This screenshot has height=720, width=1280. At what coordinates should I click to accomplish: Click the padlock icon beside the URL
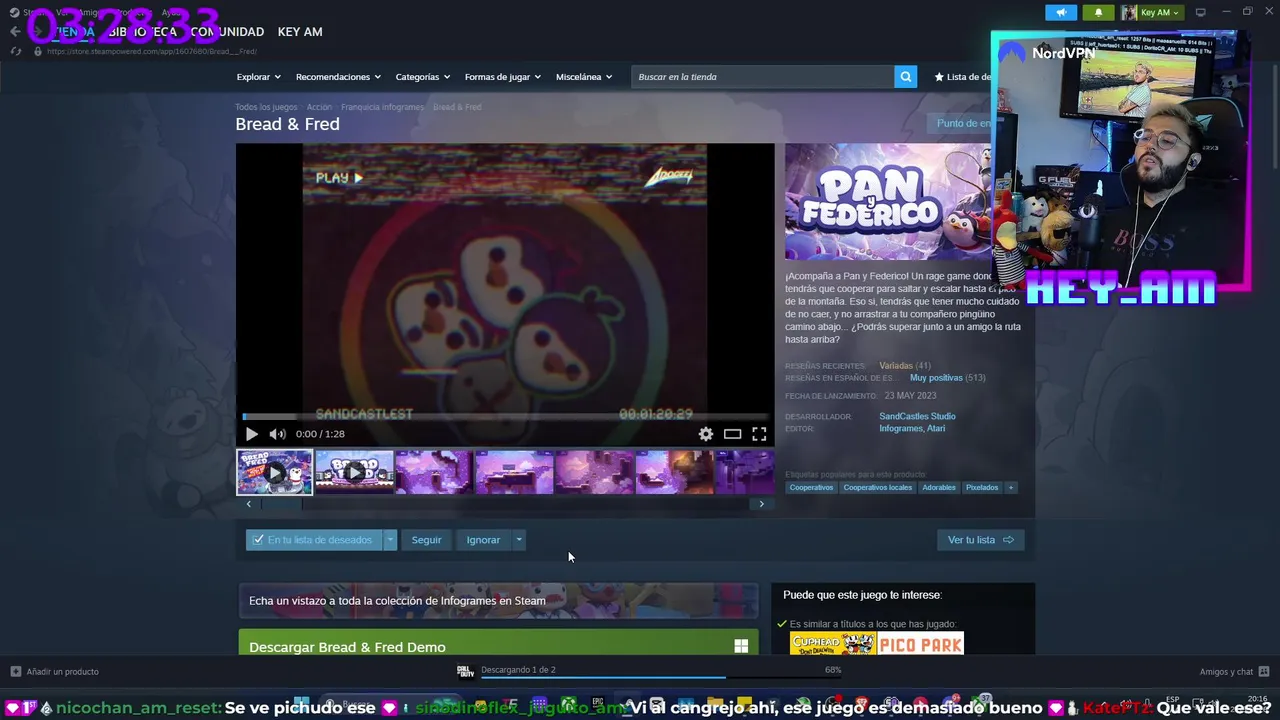pos(38,51)
